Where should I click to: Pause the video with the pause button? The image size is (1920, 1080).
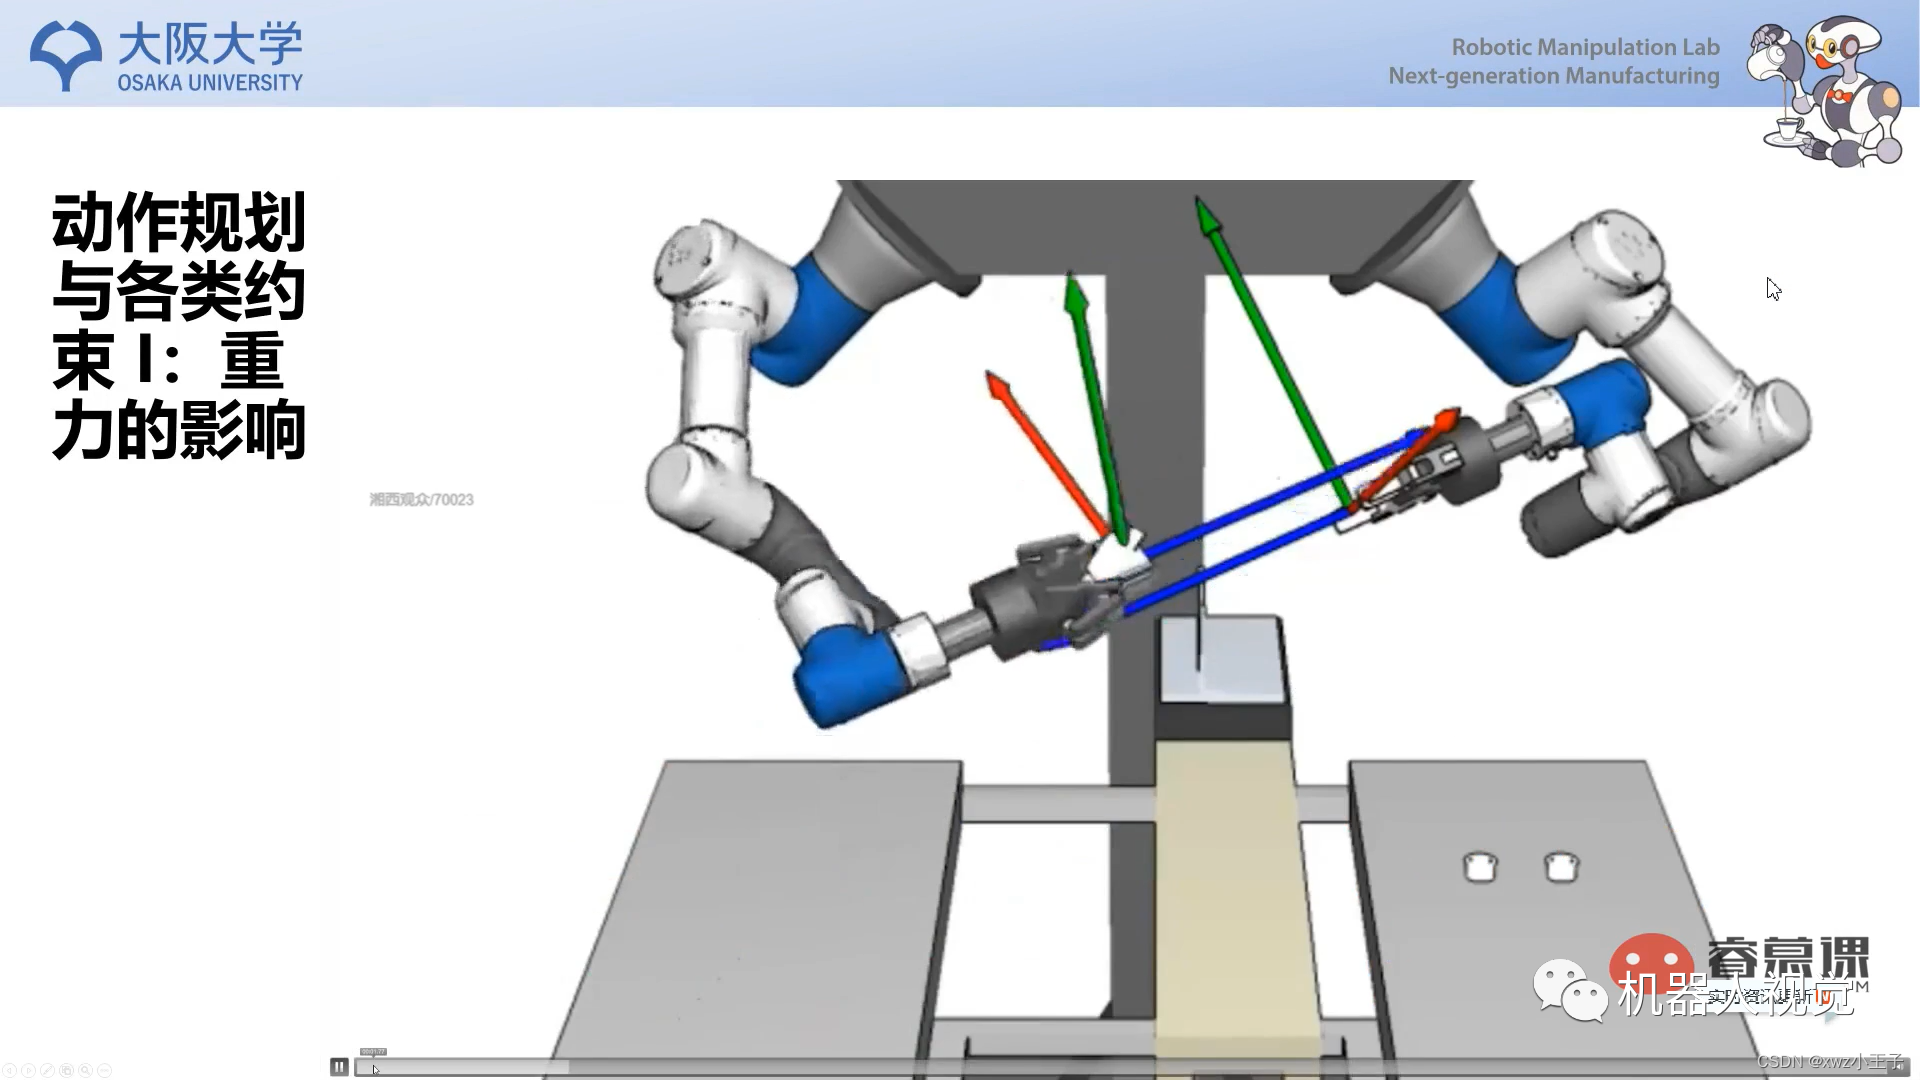(339, 1067)
